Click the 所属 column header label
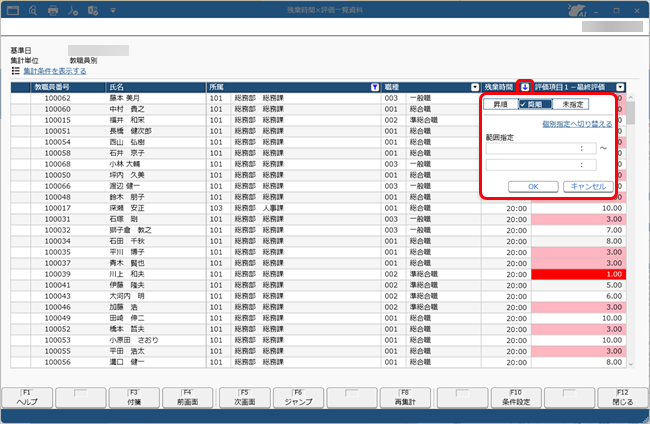 point(216,87)
